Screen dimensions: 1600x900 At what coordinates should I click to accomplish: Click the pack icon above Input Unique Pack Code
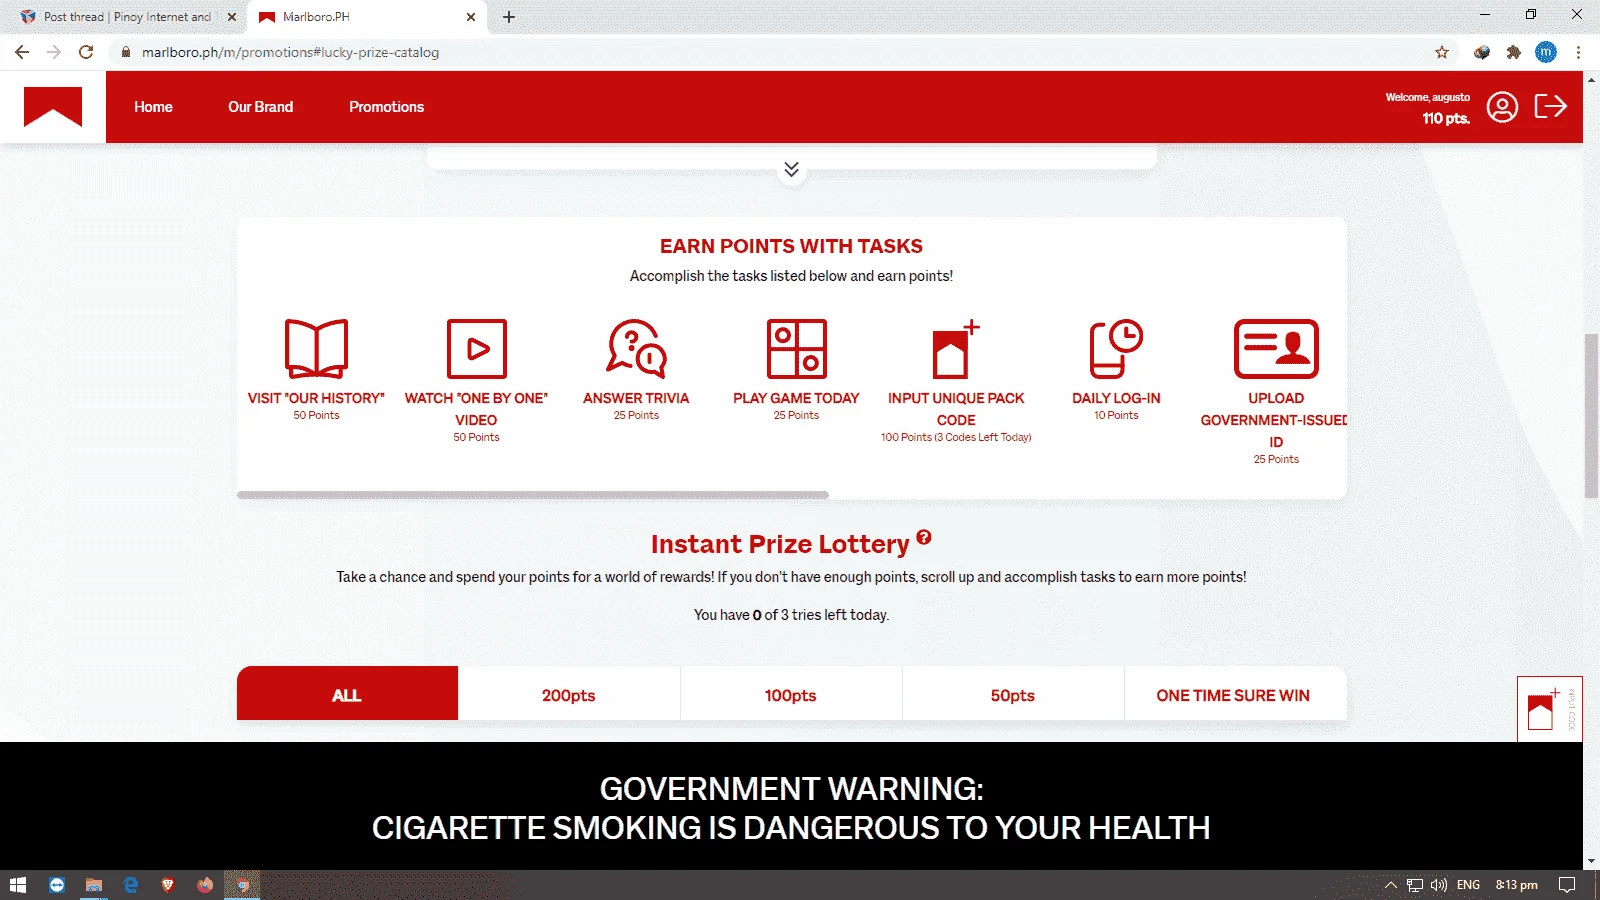point(956,348)
